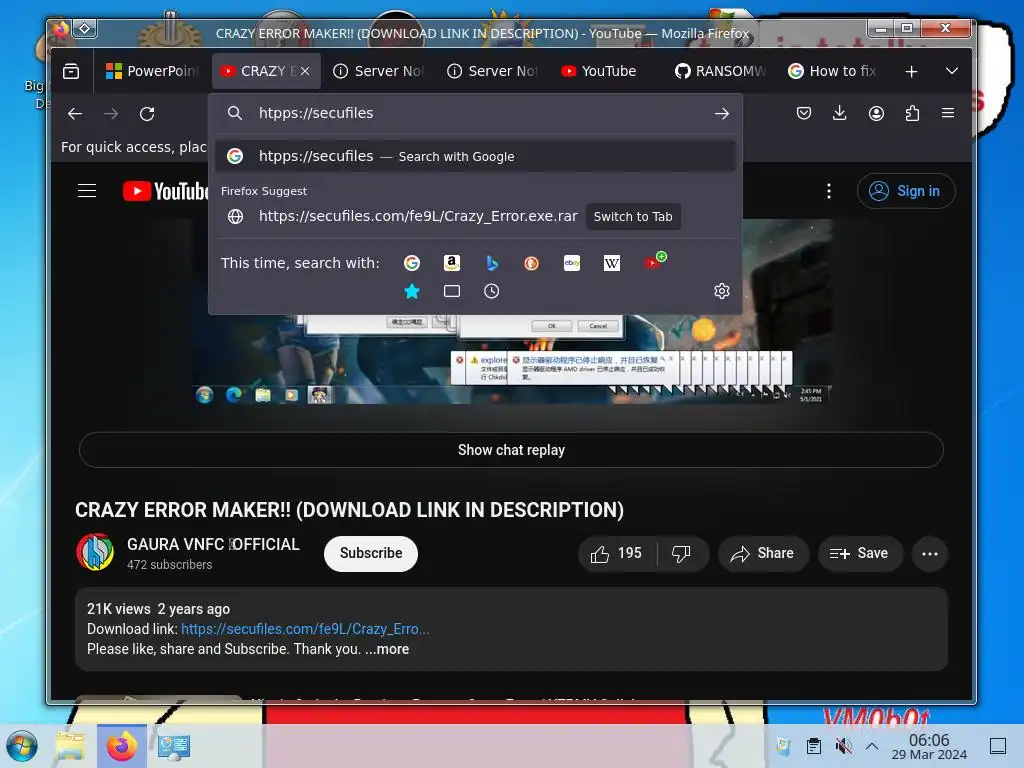The width and height of the screenshot is (1024, 768).
Task: Open search settings gear in dropdown
Action: (722, 291)
